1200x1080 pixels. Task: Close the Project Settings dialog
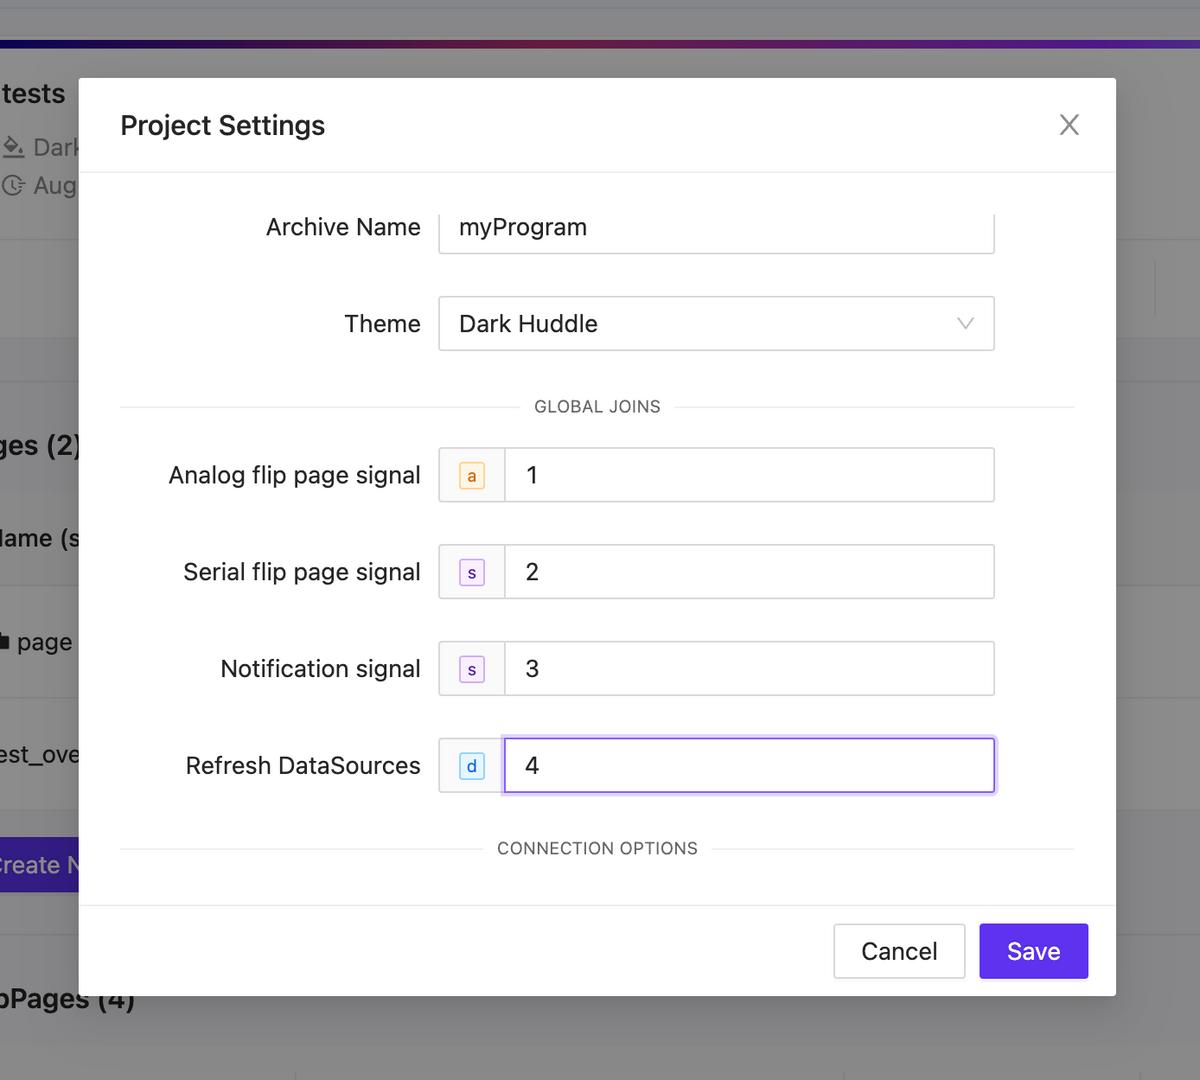point(1069,124)
